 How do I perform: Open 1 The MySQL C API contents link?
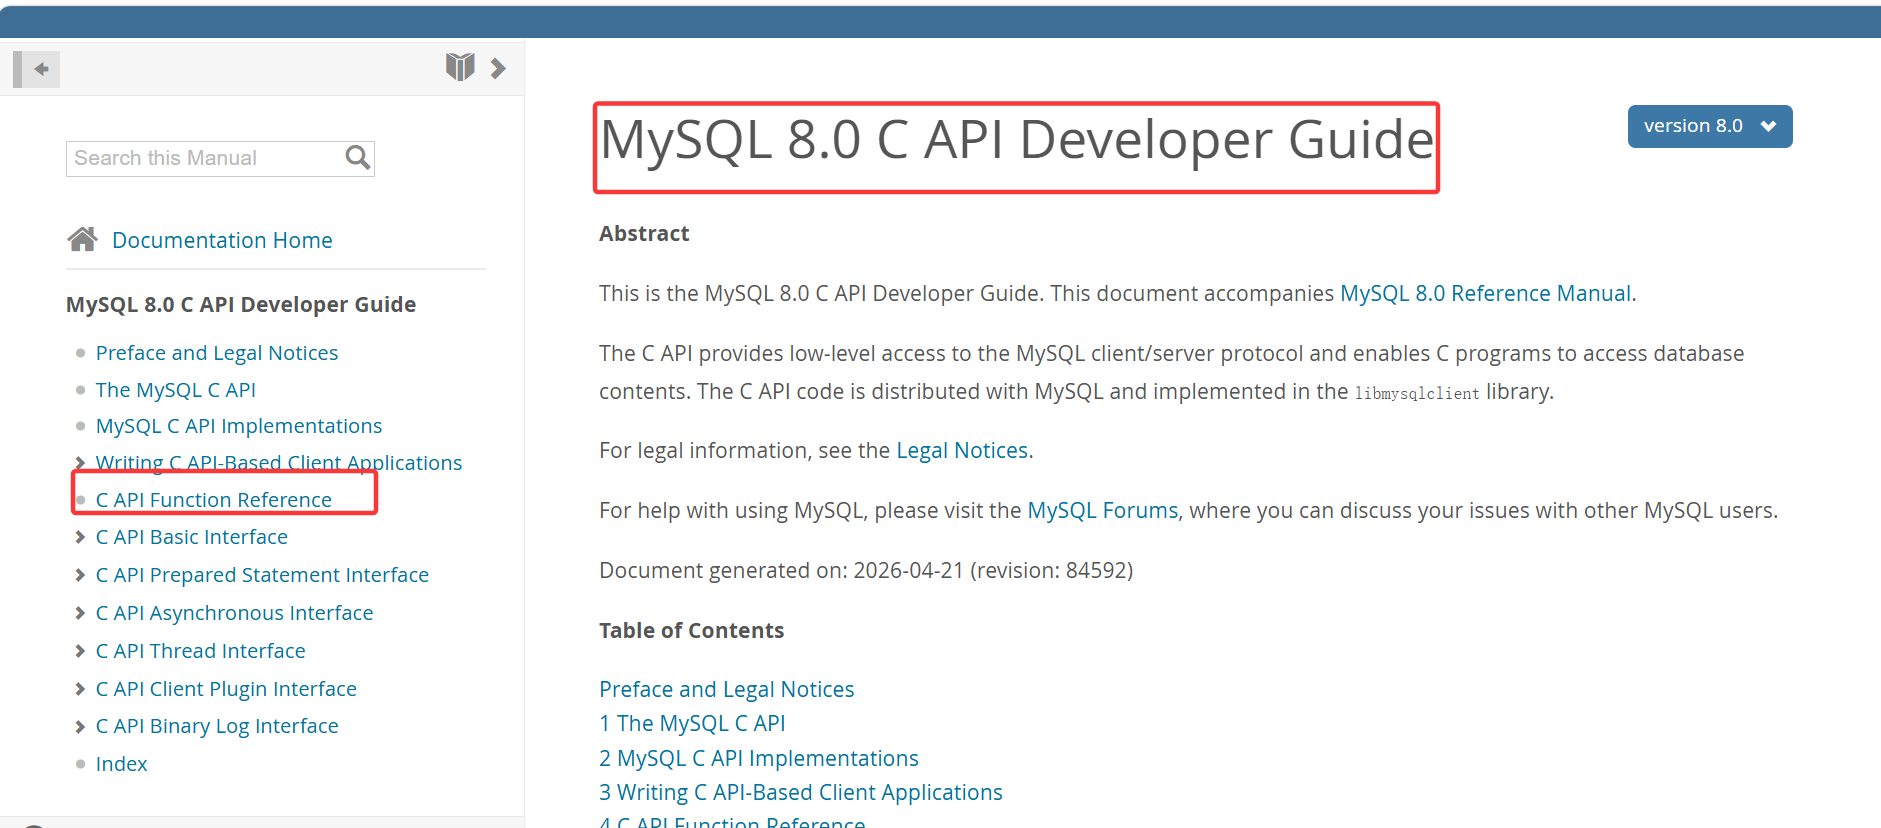(692, 723)
